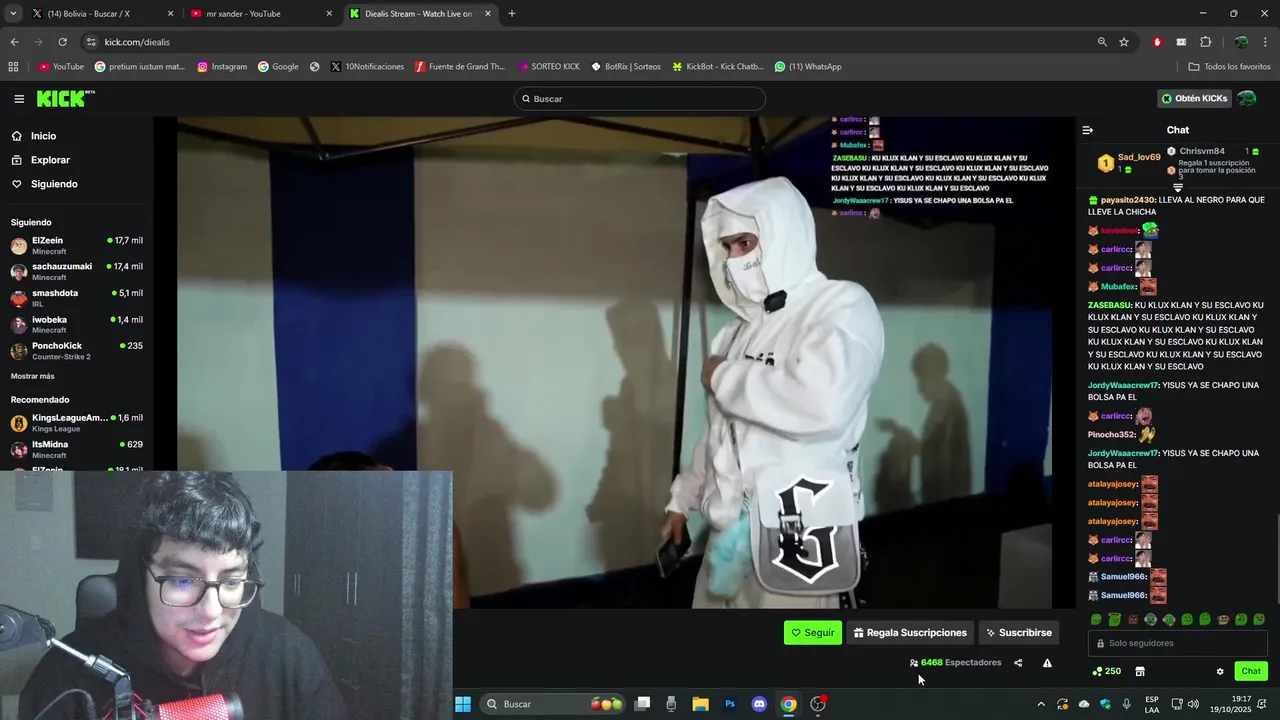Click the 250 channel points indicator
1280x720 pixels.
coord(1106,671)
